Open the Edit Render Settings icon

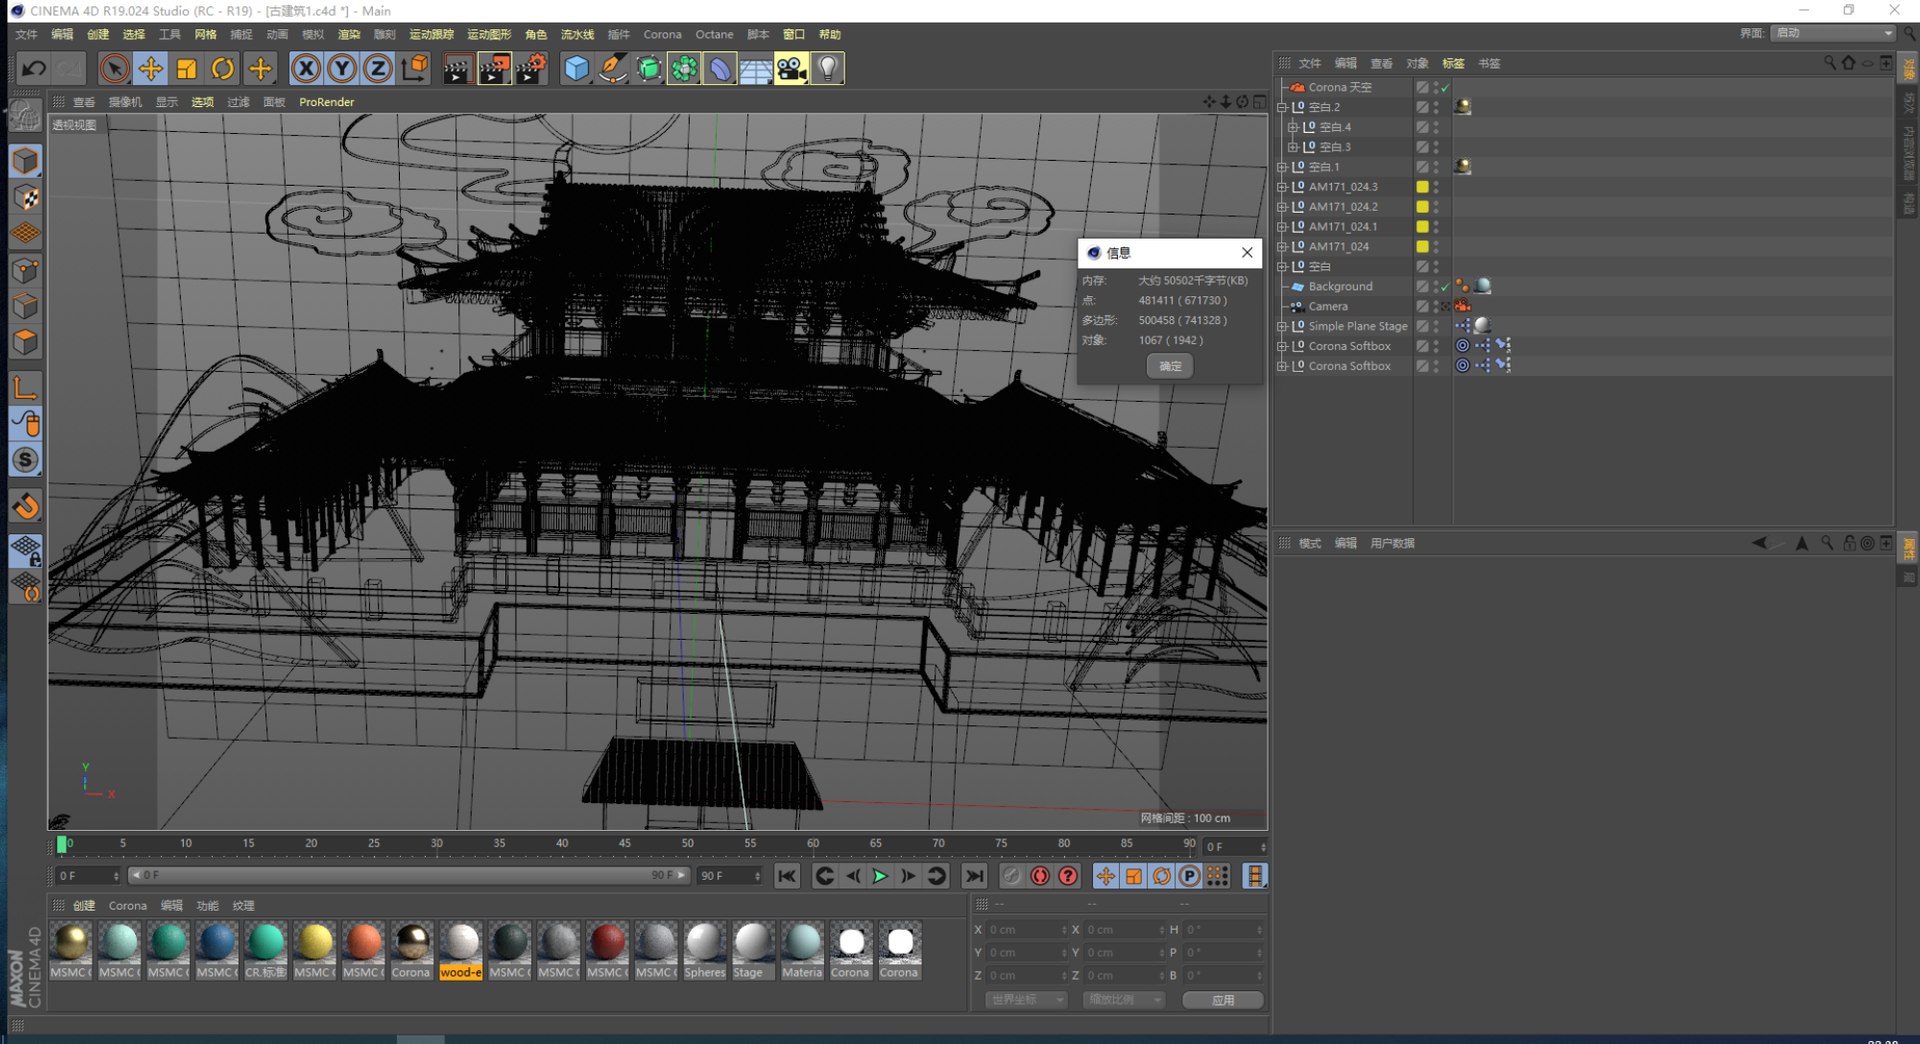[530, 69]
